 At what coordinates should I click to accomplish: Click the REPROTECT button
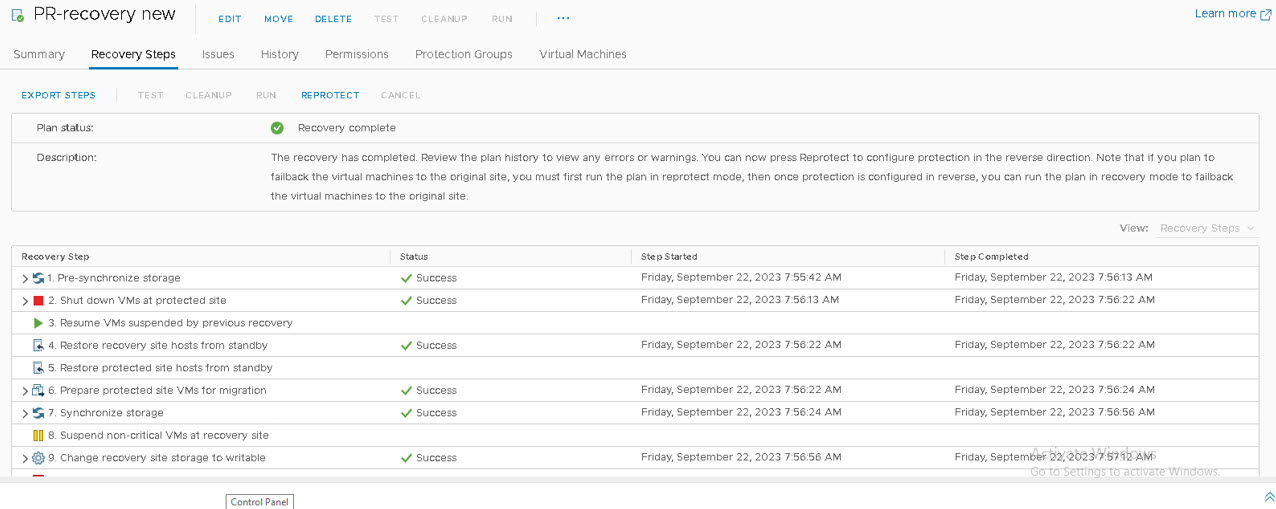click(x=330, y=95)
